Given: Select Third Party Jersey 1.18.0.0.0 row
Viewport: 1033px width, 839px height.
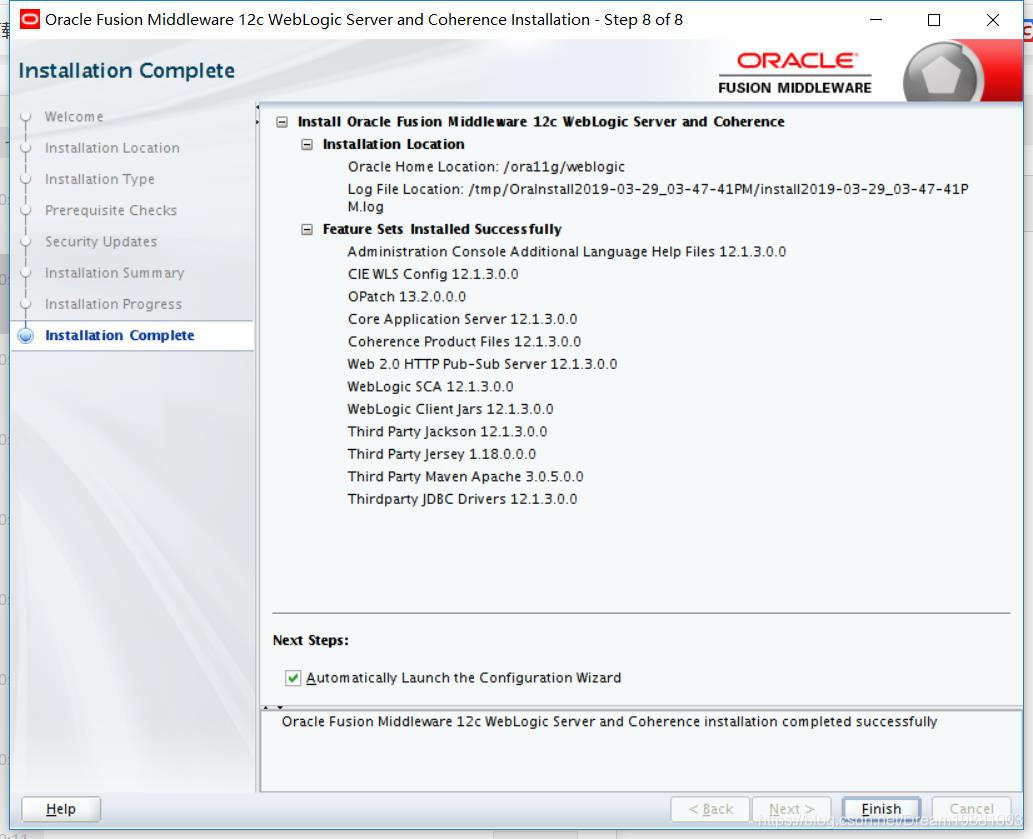Looking at the screenshot, I should [441, 454].
